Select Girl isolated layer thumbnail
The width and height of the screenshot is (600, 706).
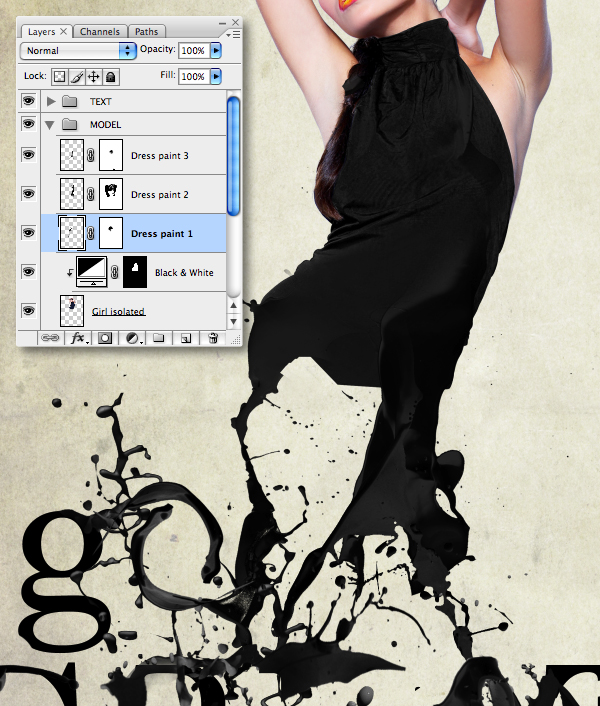tap(72, 311)
